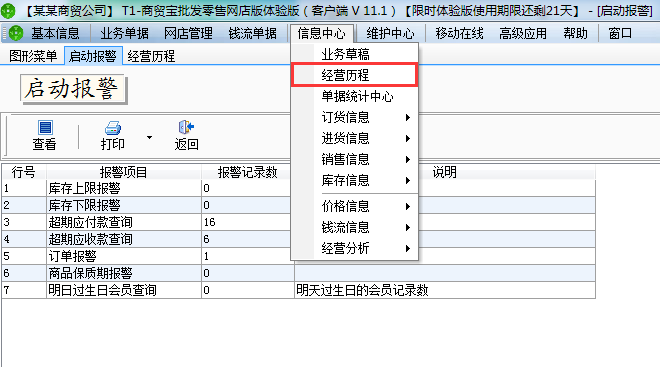Open the 维护中心 menu
Viewport: 660px width, 367px height.
(x=390, y=33)
